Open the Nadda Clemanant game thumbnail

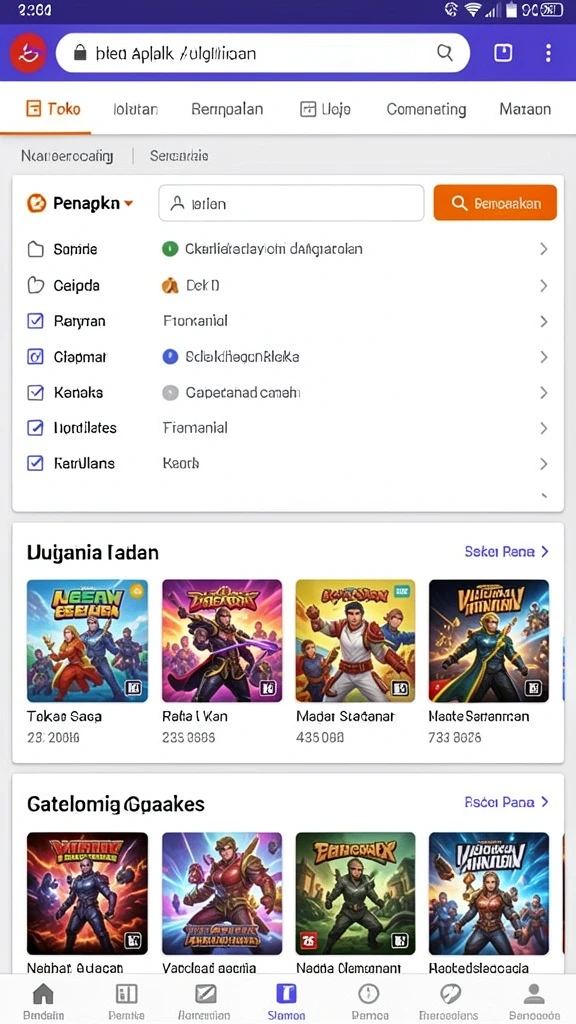pyautogui.click(x=355, y=893)
